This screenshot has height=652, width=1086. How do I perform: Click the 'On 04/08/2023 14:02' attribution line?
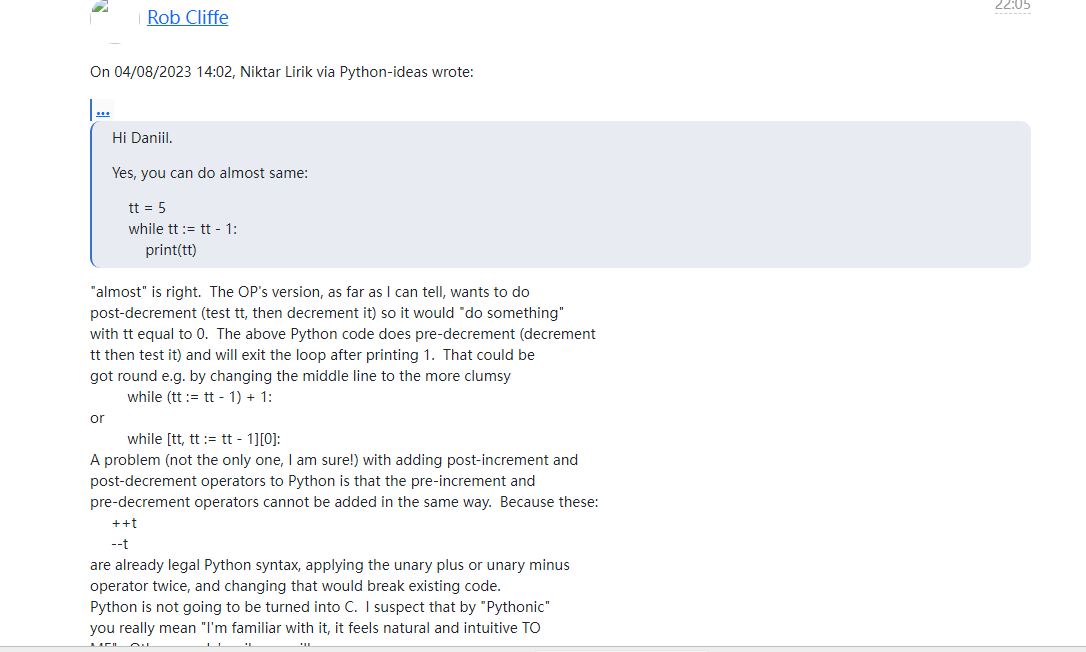(282, 72)
